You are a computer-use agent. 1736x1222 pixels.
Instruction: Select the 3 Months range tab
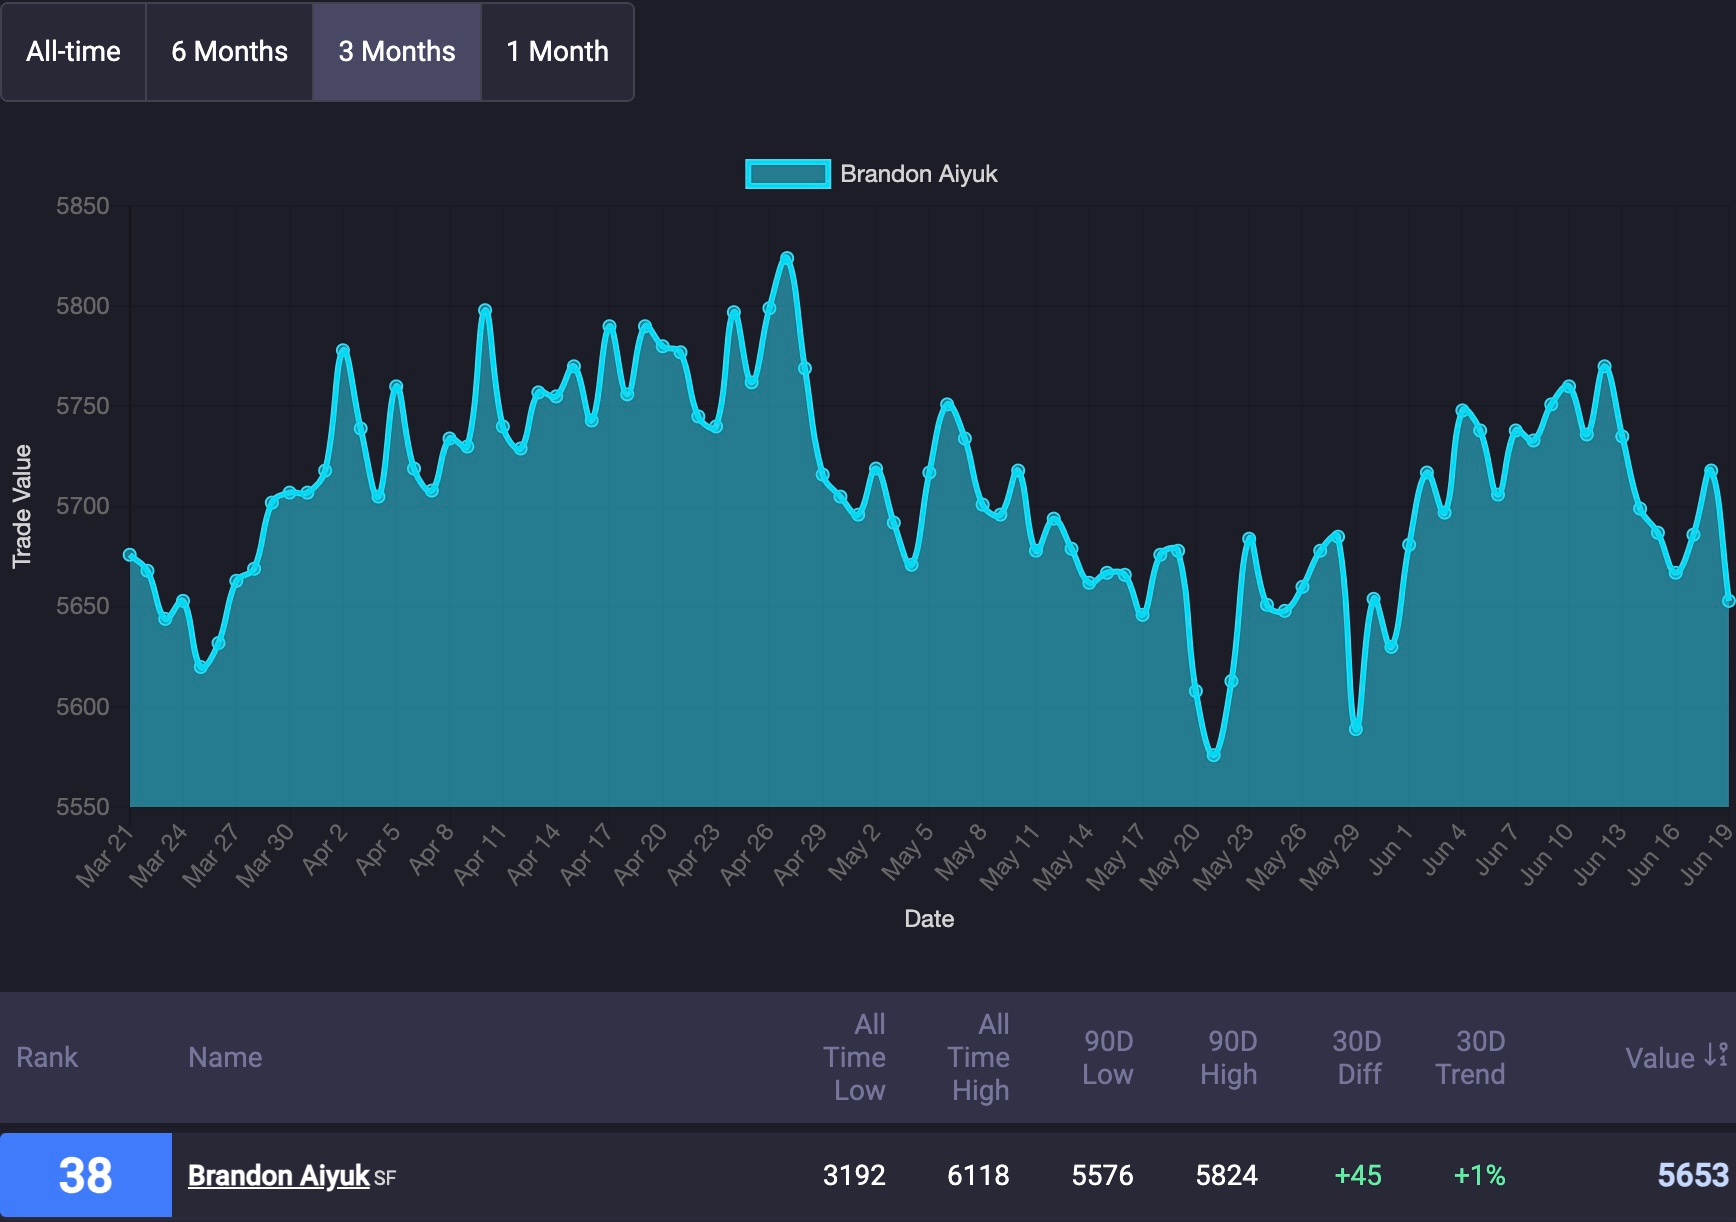[397, 51]
